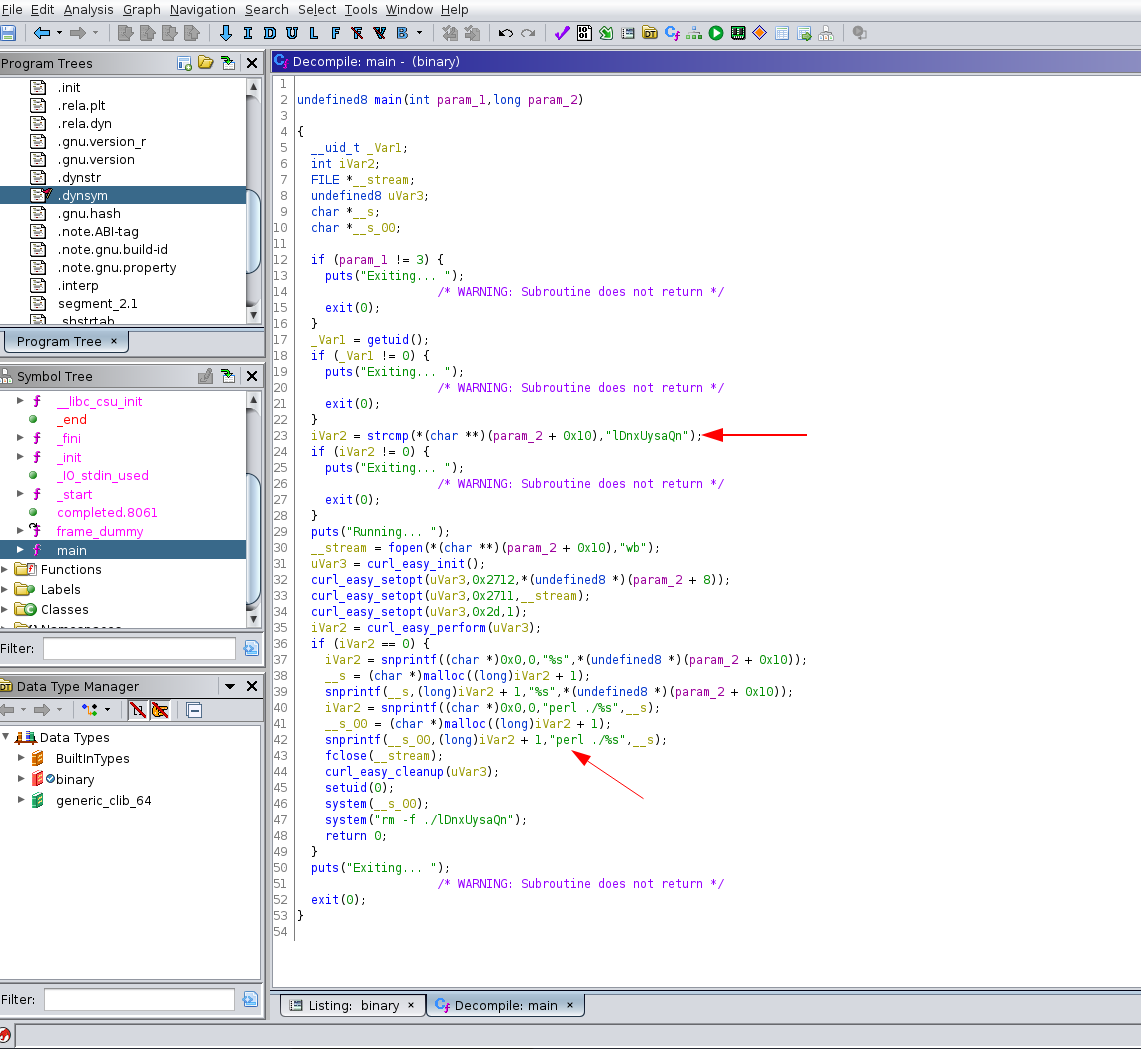This screenshot has height=1049, width=1141.
Task: Toggle navigation icon in Program Trees header
Action: 228,63
